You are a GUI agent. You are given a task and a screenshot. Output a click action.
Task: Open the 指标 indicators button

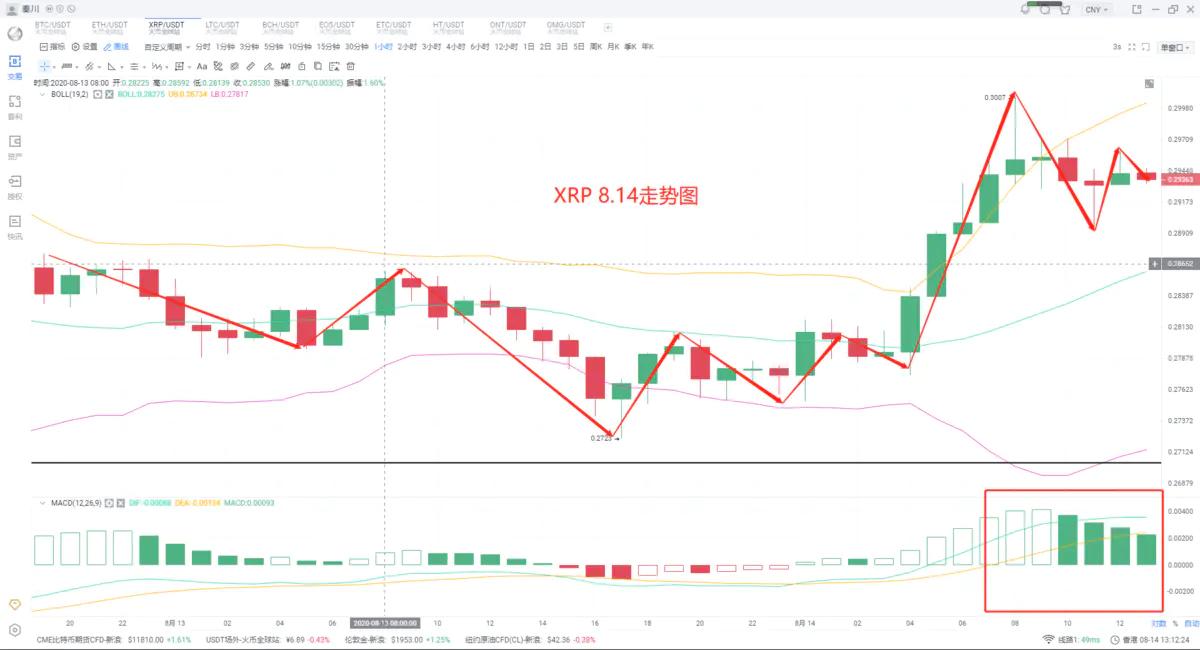(52, 47)
